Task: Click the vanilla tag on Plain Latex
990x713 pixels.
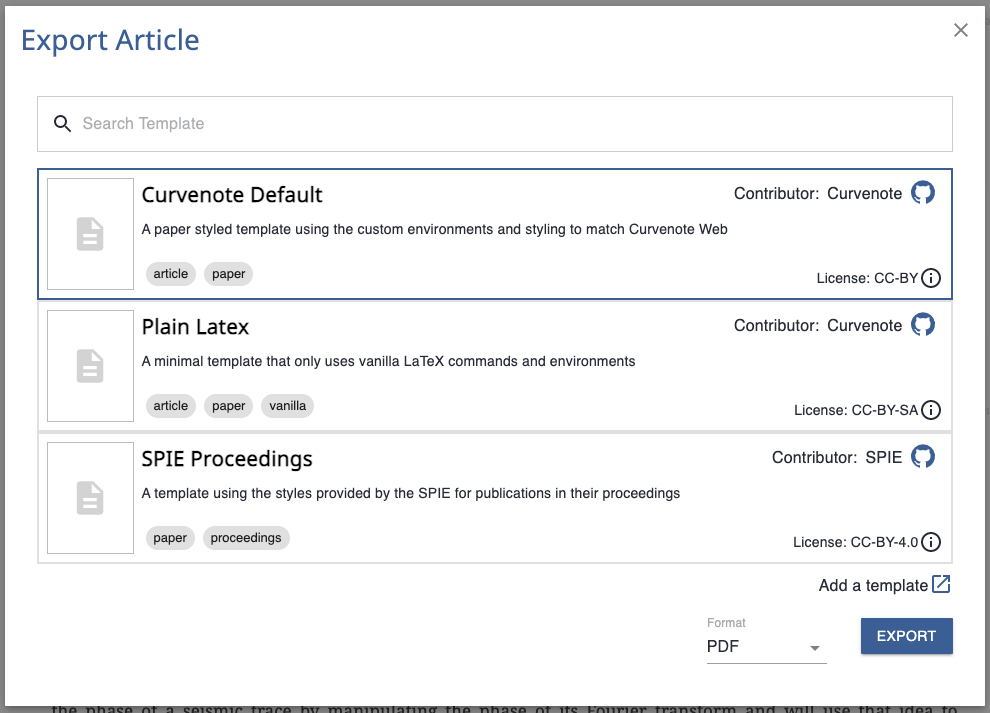Action: click(287, 405)
